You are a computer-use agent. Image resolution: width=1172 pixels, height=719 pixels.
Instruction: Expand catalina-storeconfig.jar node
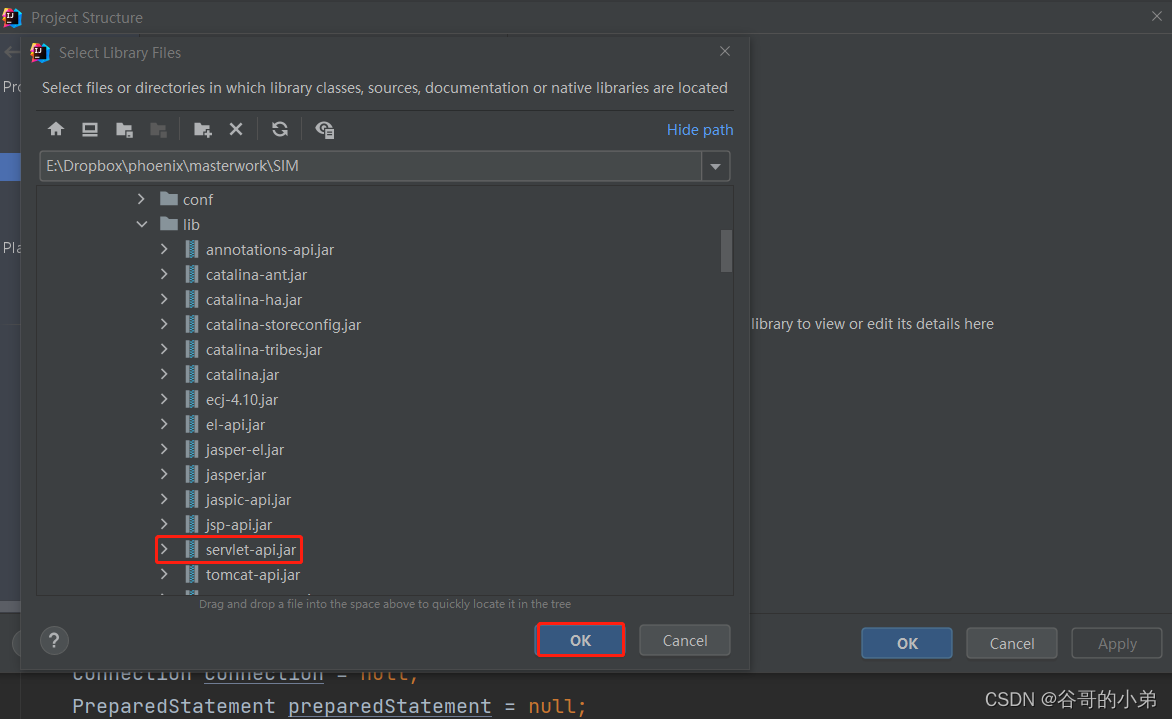point(164,324)
